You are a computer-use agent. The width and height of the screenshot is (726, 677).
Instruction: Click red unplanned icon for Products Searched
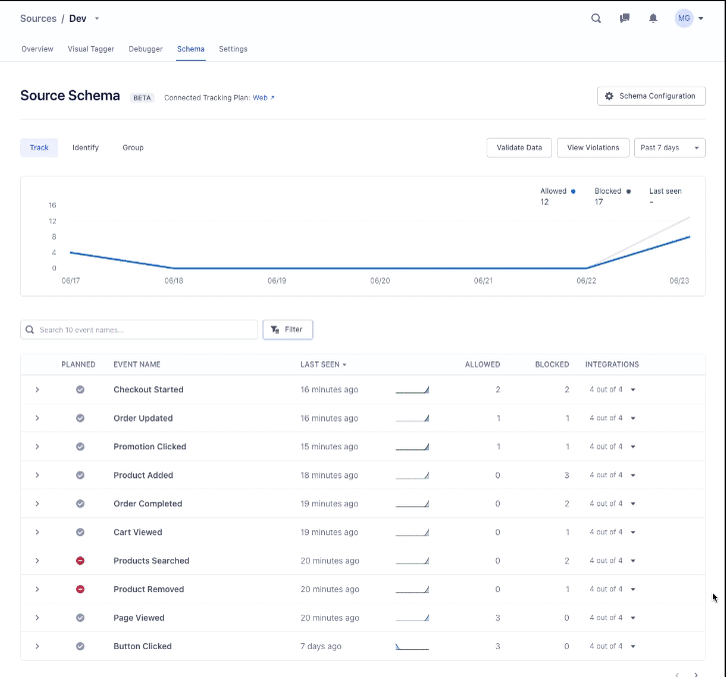[80, 561]
